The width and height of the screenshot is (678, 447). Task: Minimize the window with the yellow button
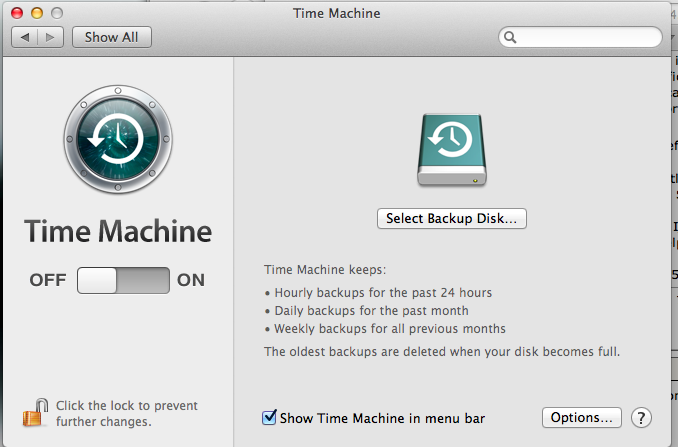click(x=37, y=13)
